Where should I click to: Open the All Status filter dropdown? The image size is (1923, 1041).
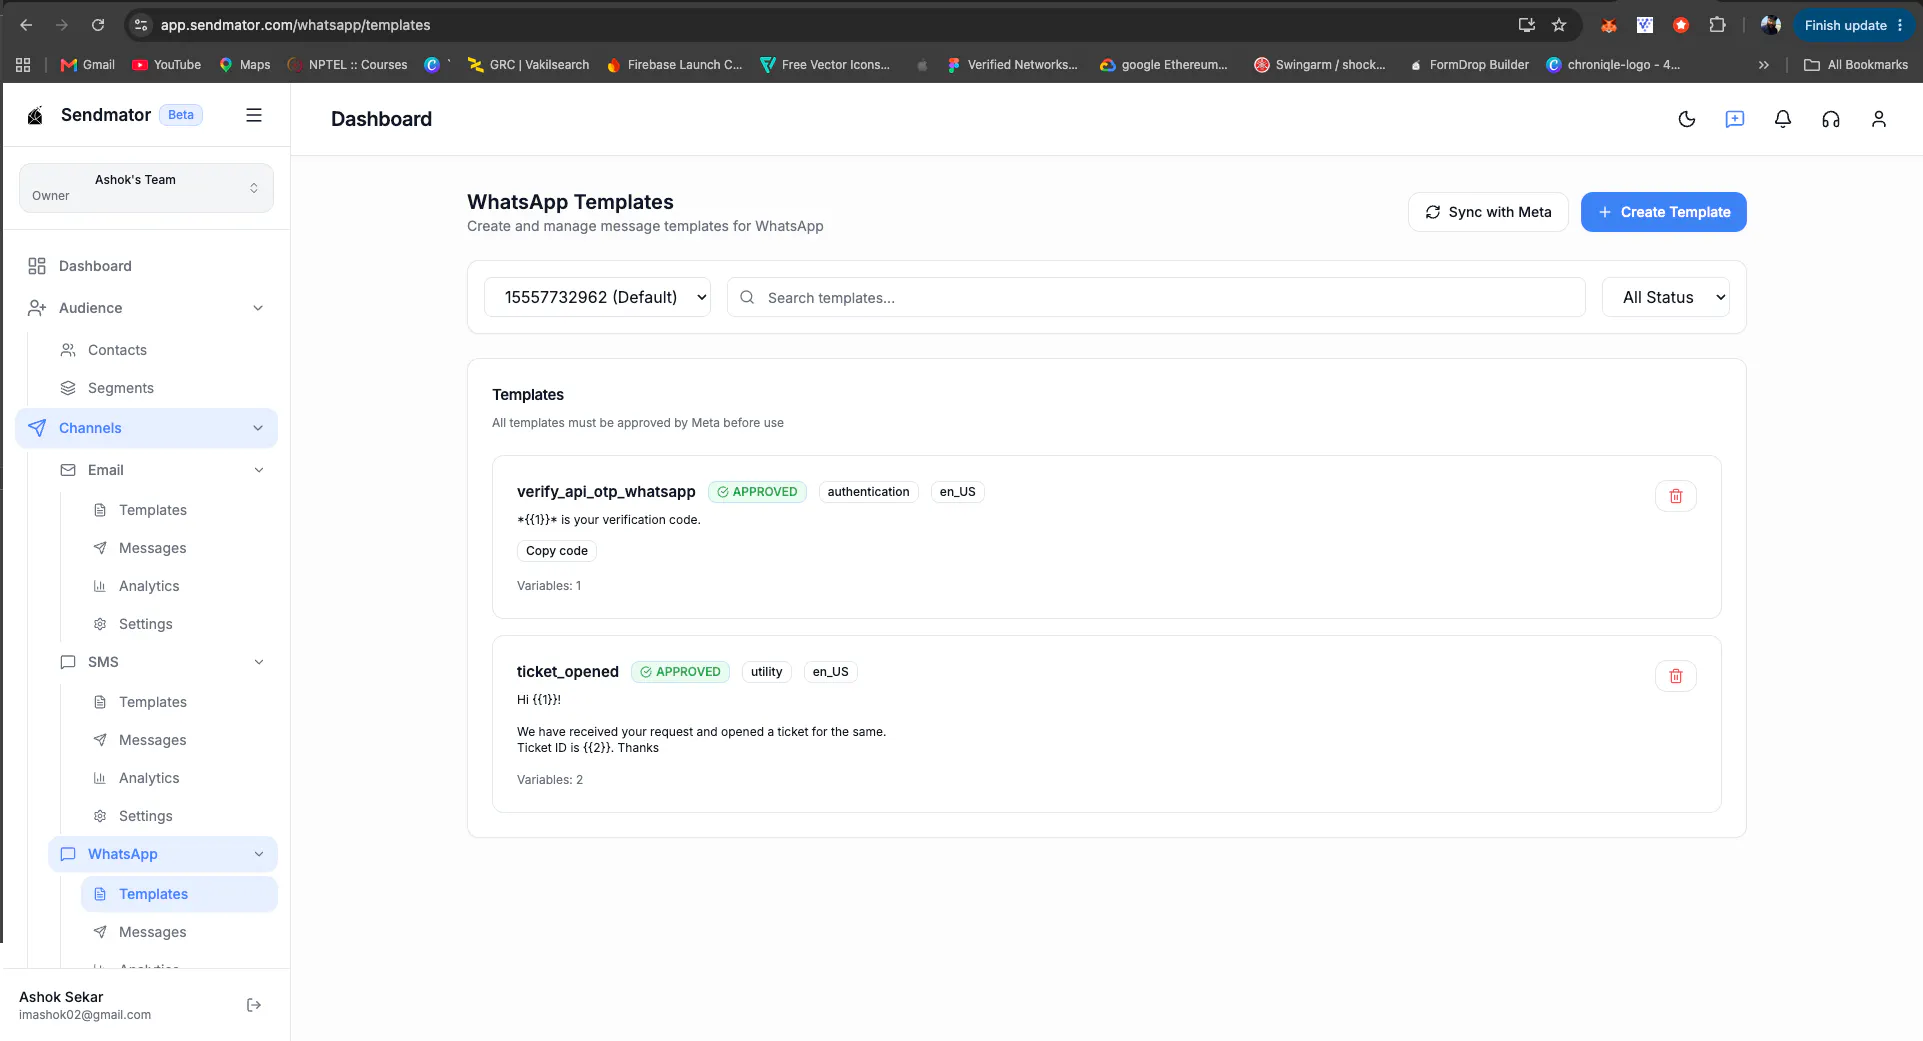(x=1665, y=297)
